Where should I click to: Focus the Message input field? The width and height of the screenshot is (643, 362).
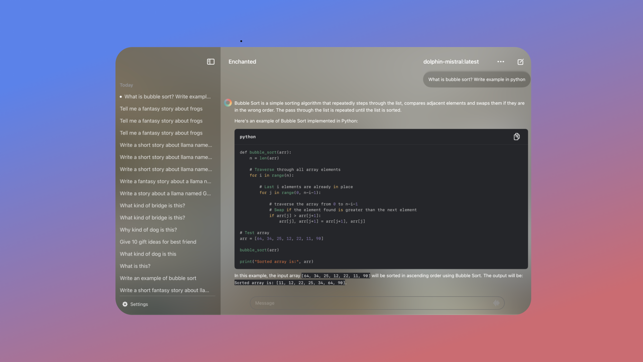pos(377,303)
